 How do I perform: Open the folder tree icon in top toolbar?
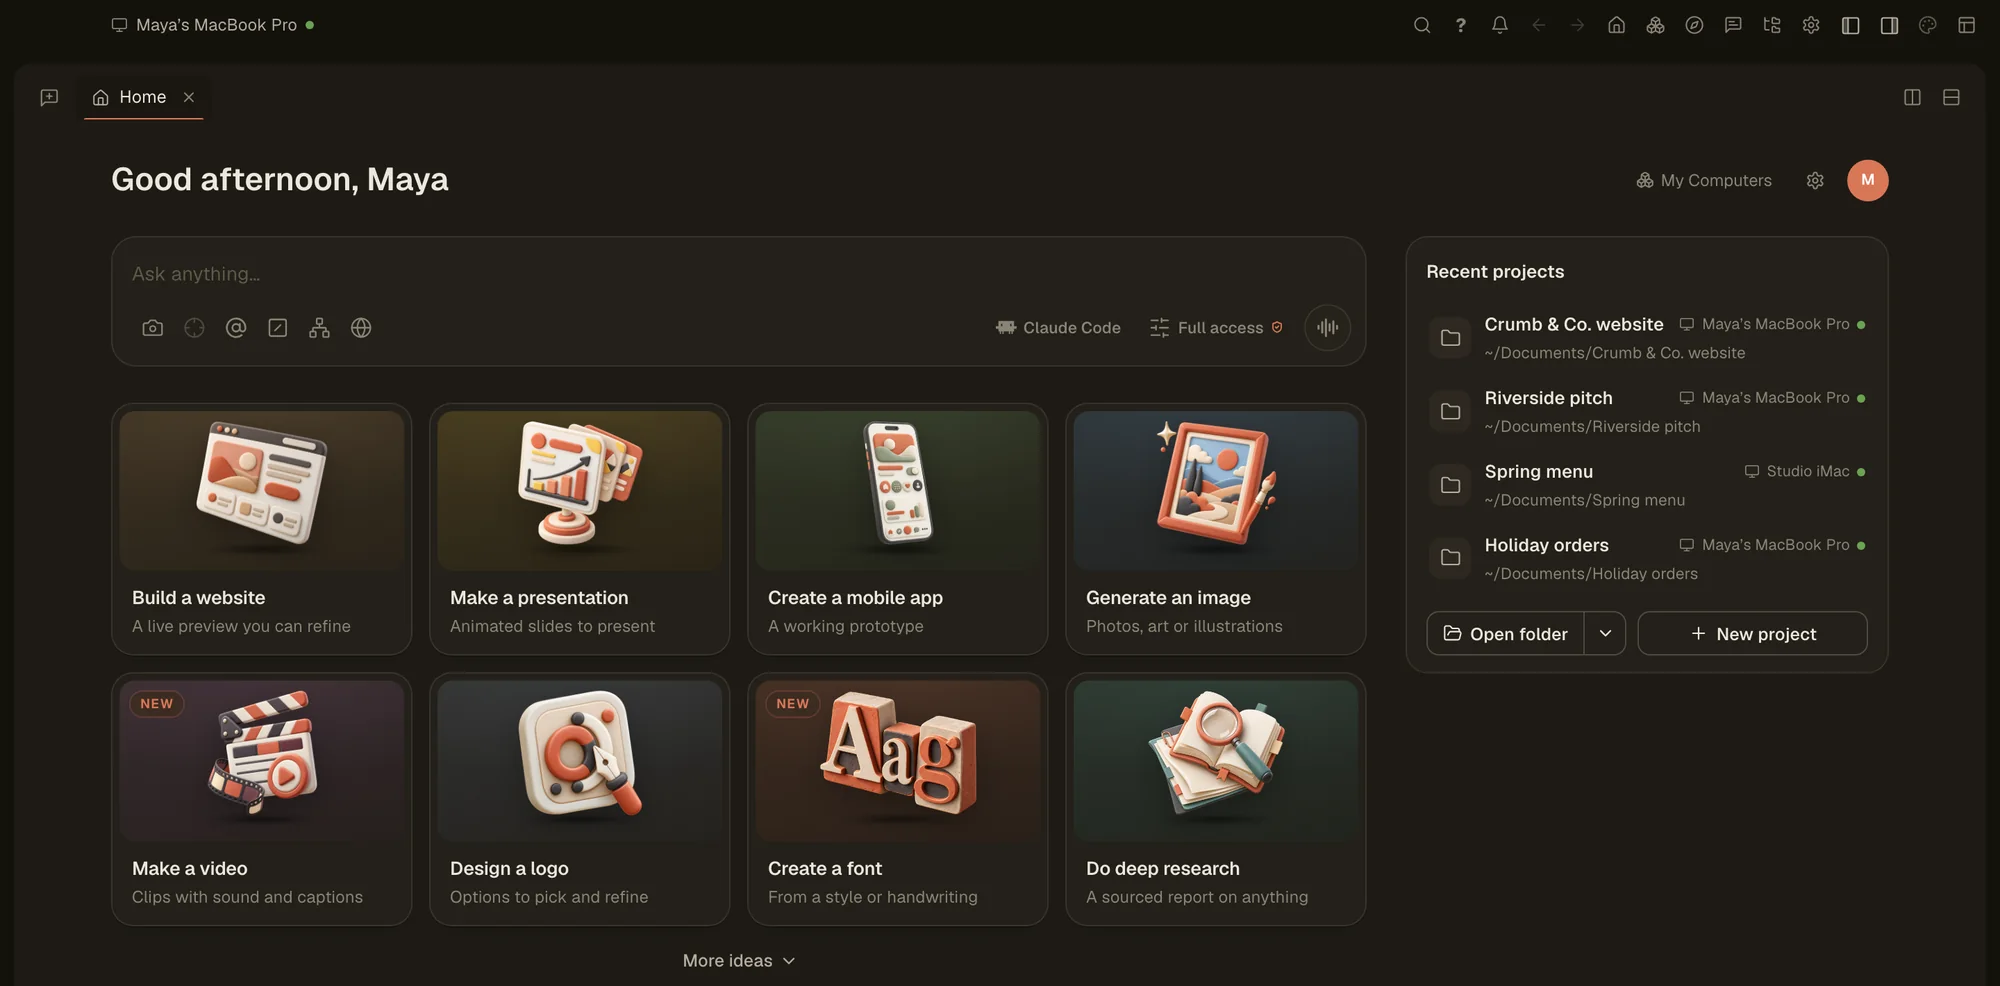[x=1772, y=25]
